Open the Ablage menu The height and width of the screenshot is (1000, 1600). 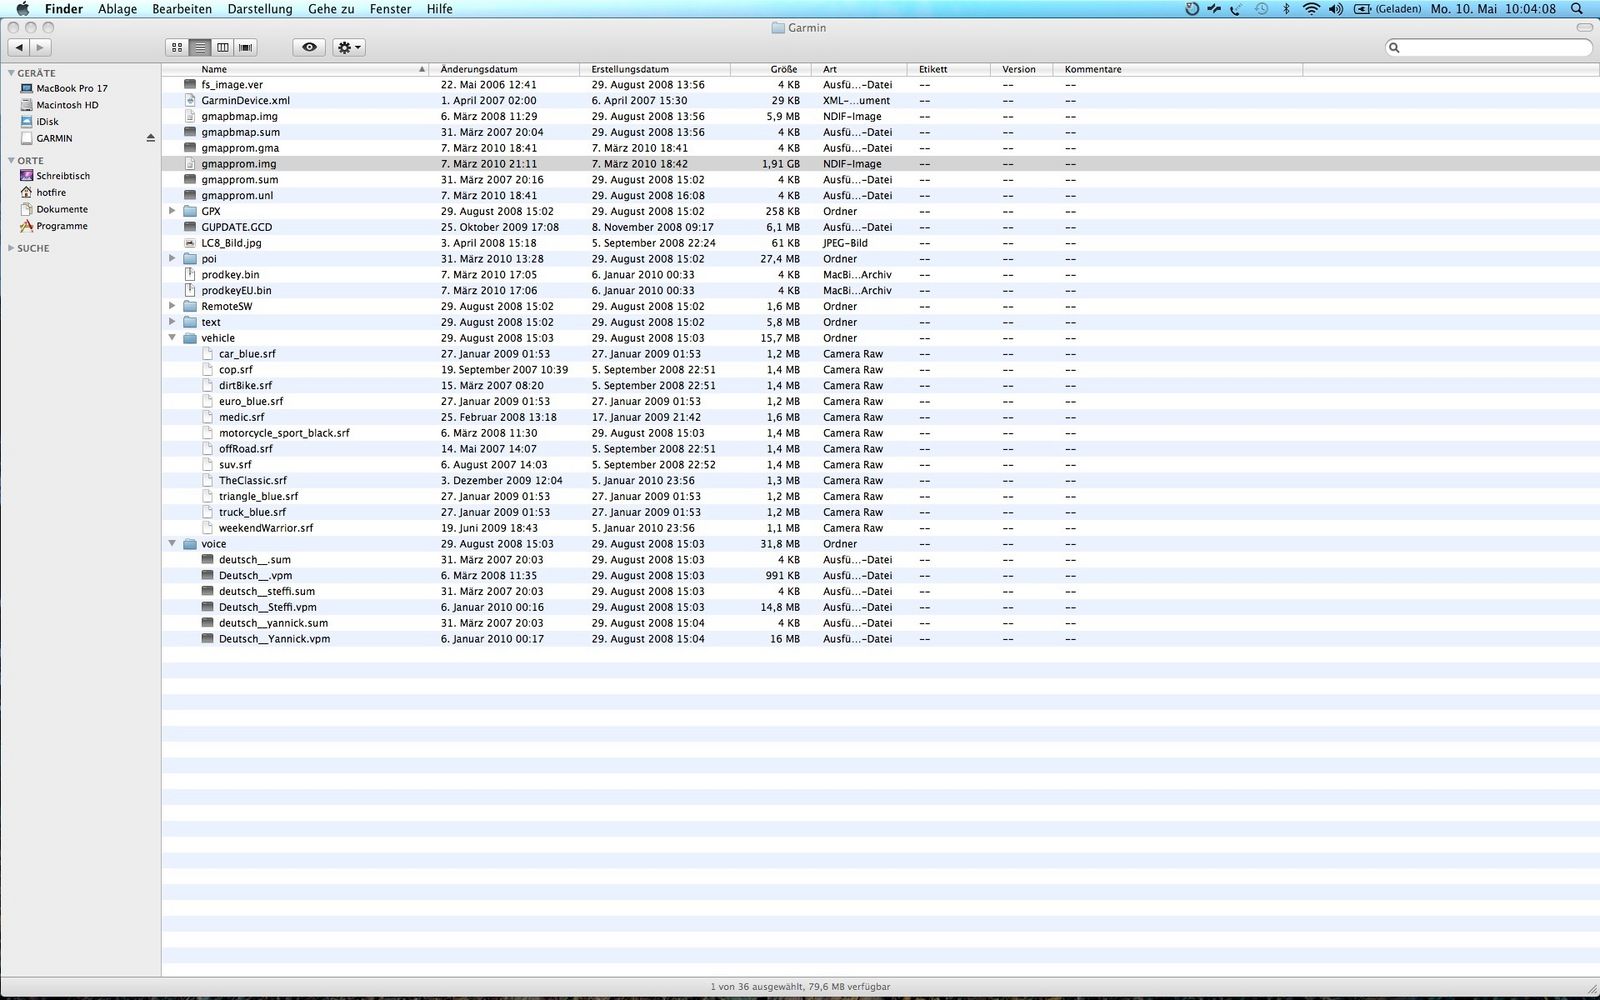coord(117,9)
